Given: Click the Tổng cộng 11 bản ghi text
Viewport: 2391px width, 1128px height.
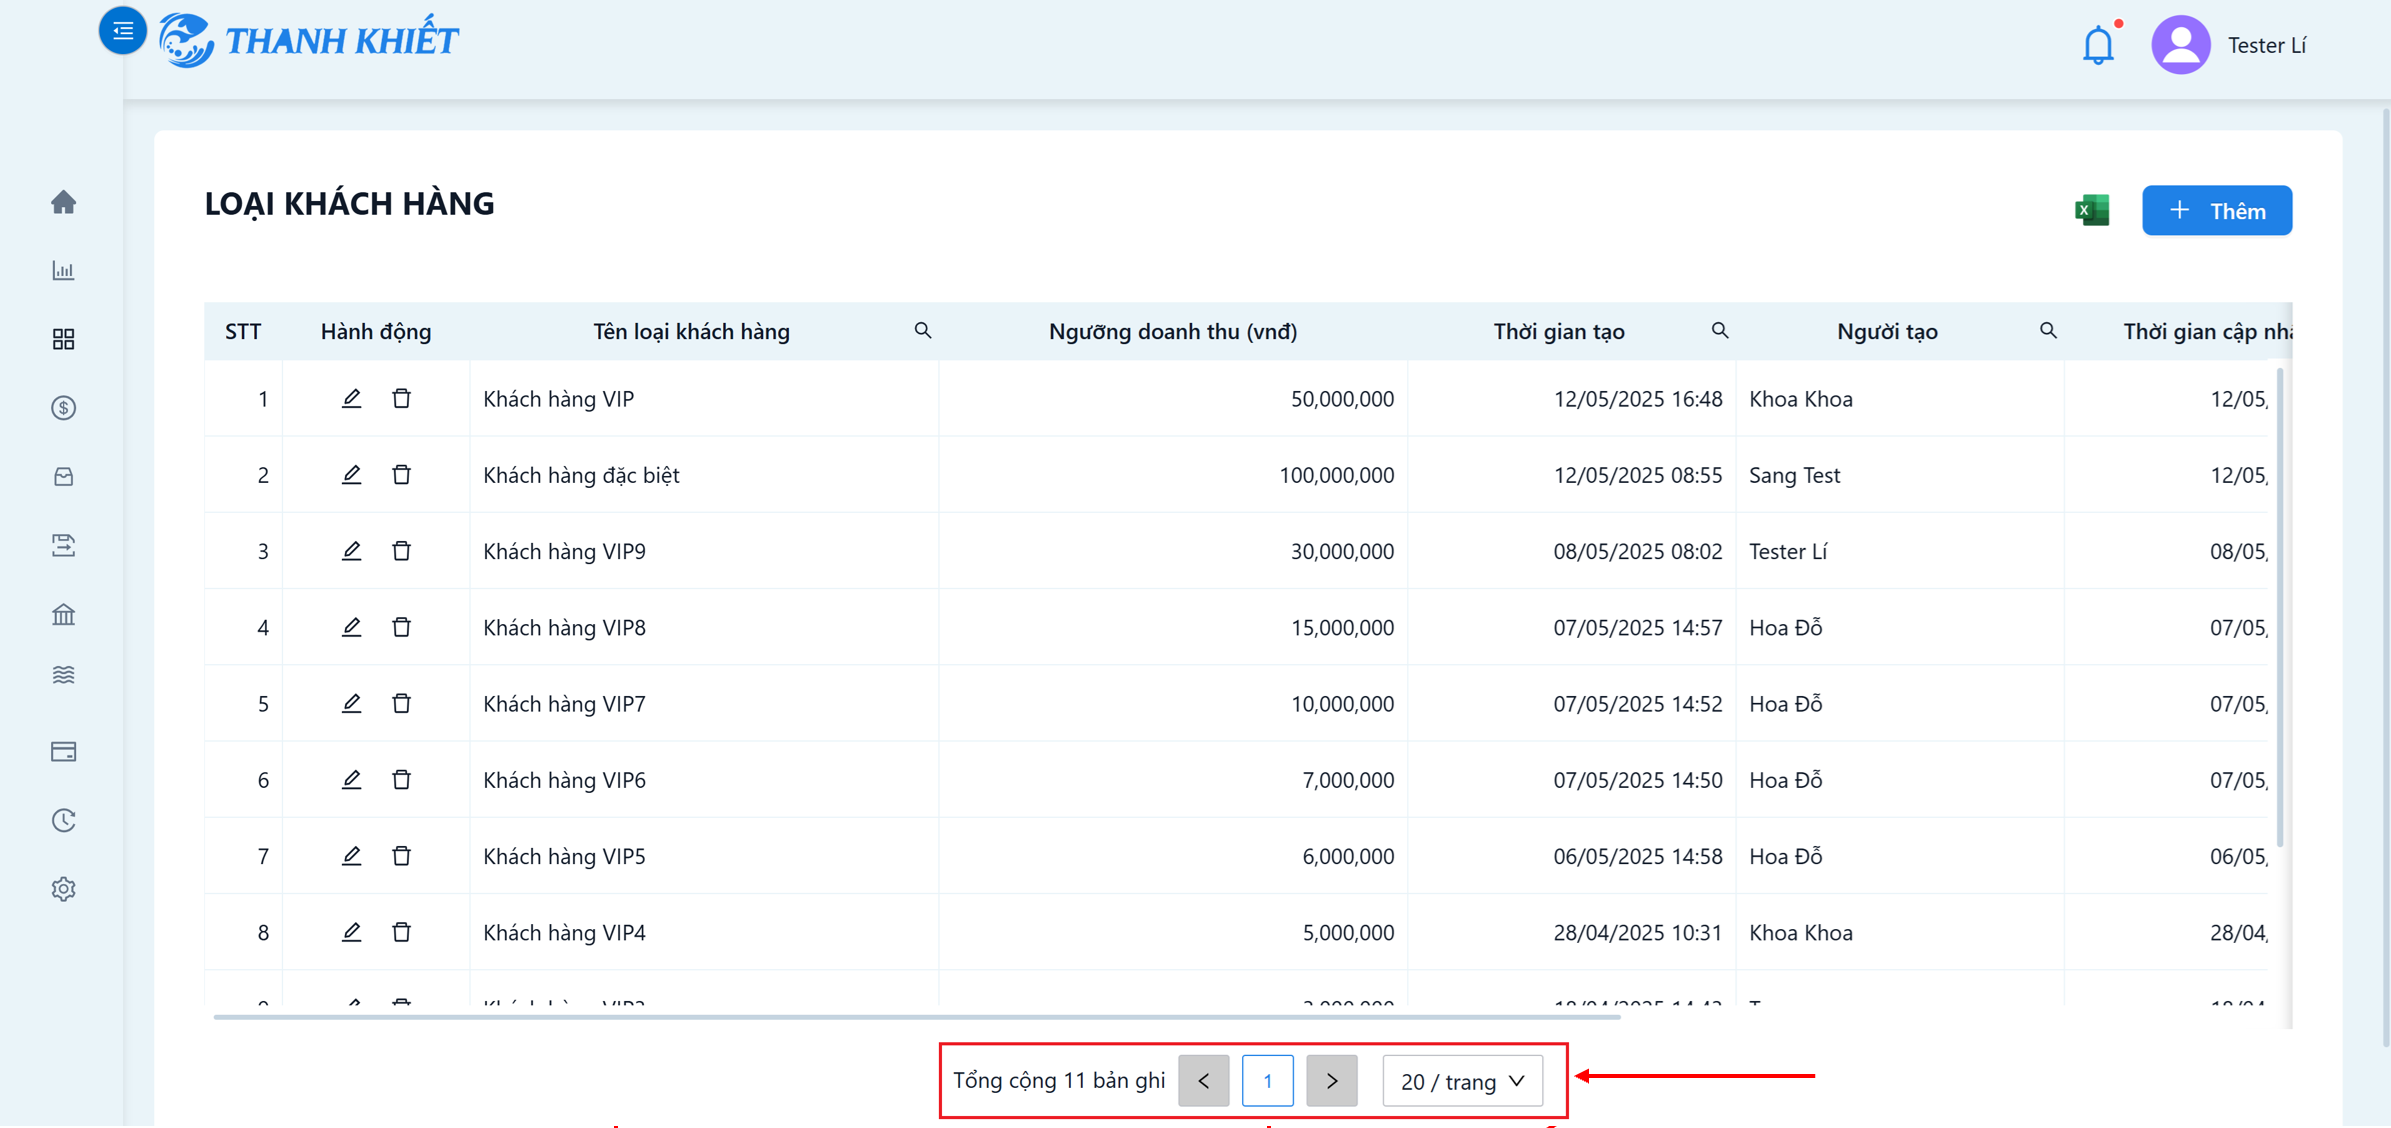Looking at the screenshot, I should coord(1059,1080).
